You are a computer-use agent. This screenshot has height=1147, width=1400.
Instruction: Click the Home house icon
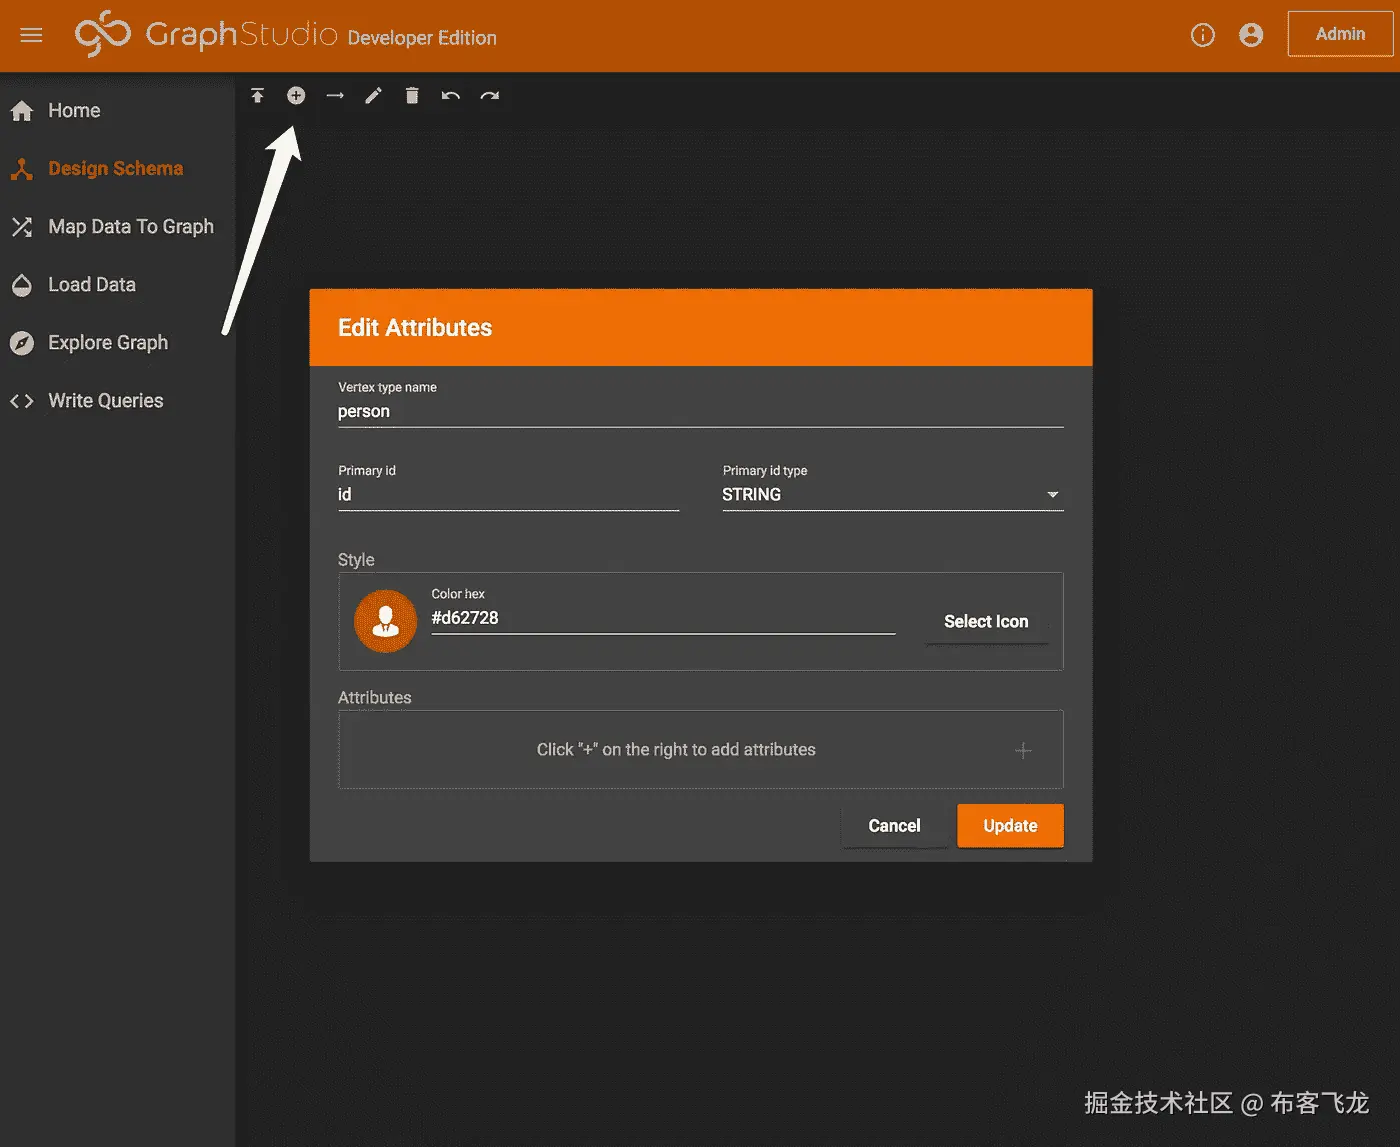22,111
